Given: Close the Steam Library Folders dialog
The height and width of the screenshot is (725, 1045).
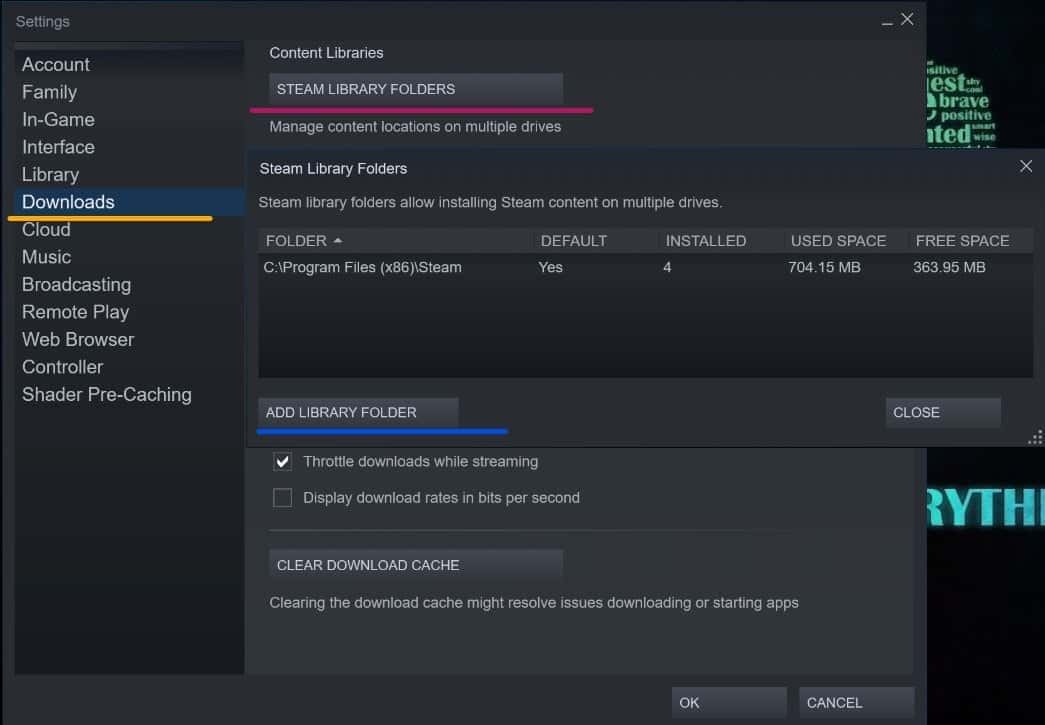Looking at the screenshot, I should pos(1025,166).
